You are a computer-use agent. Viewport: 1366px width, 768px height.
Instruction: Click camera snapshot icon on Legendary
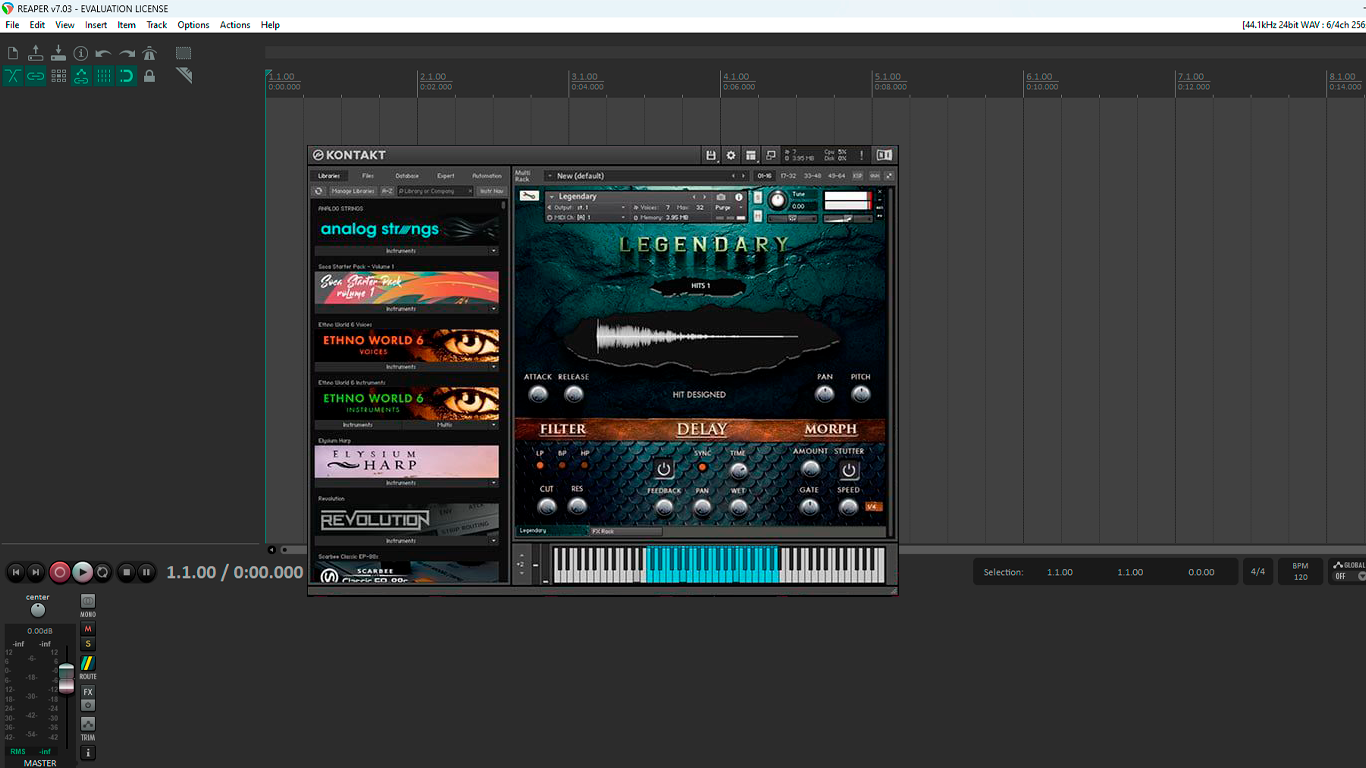tap(721, 197)
